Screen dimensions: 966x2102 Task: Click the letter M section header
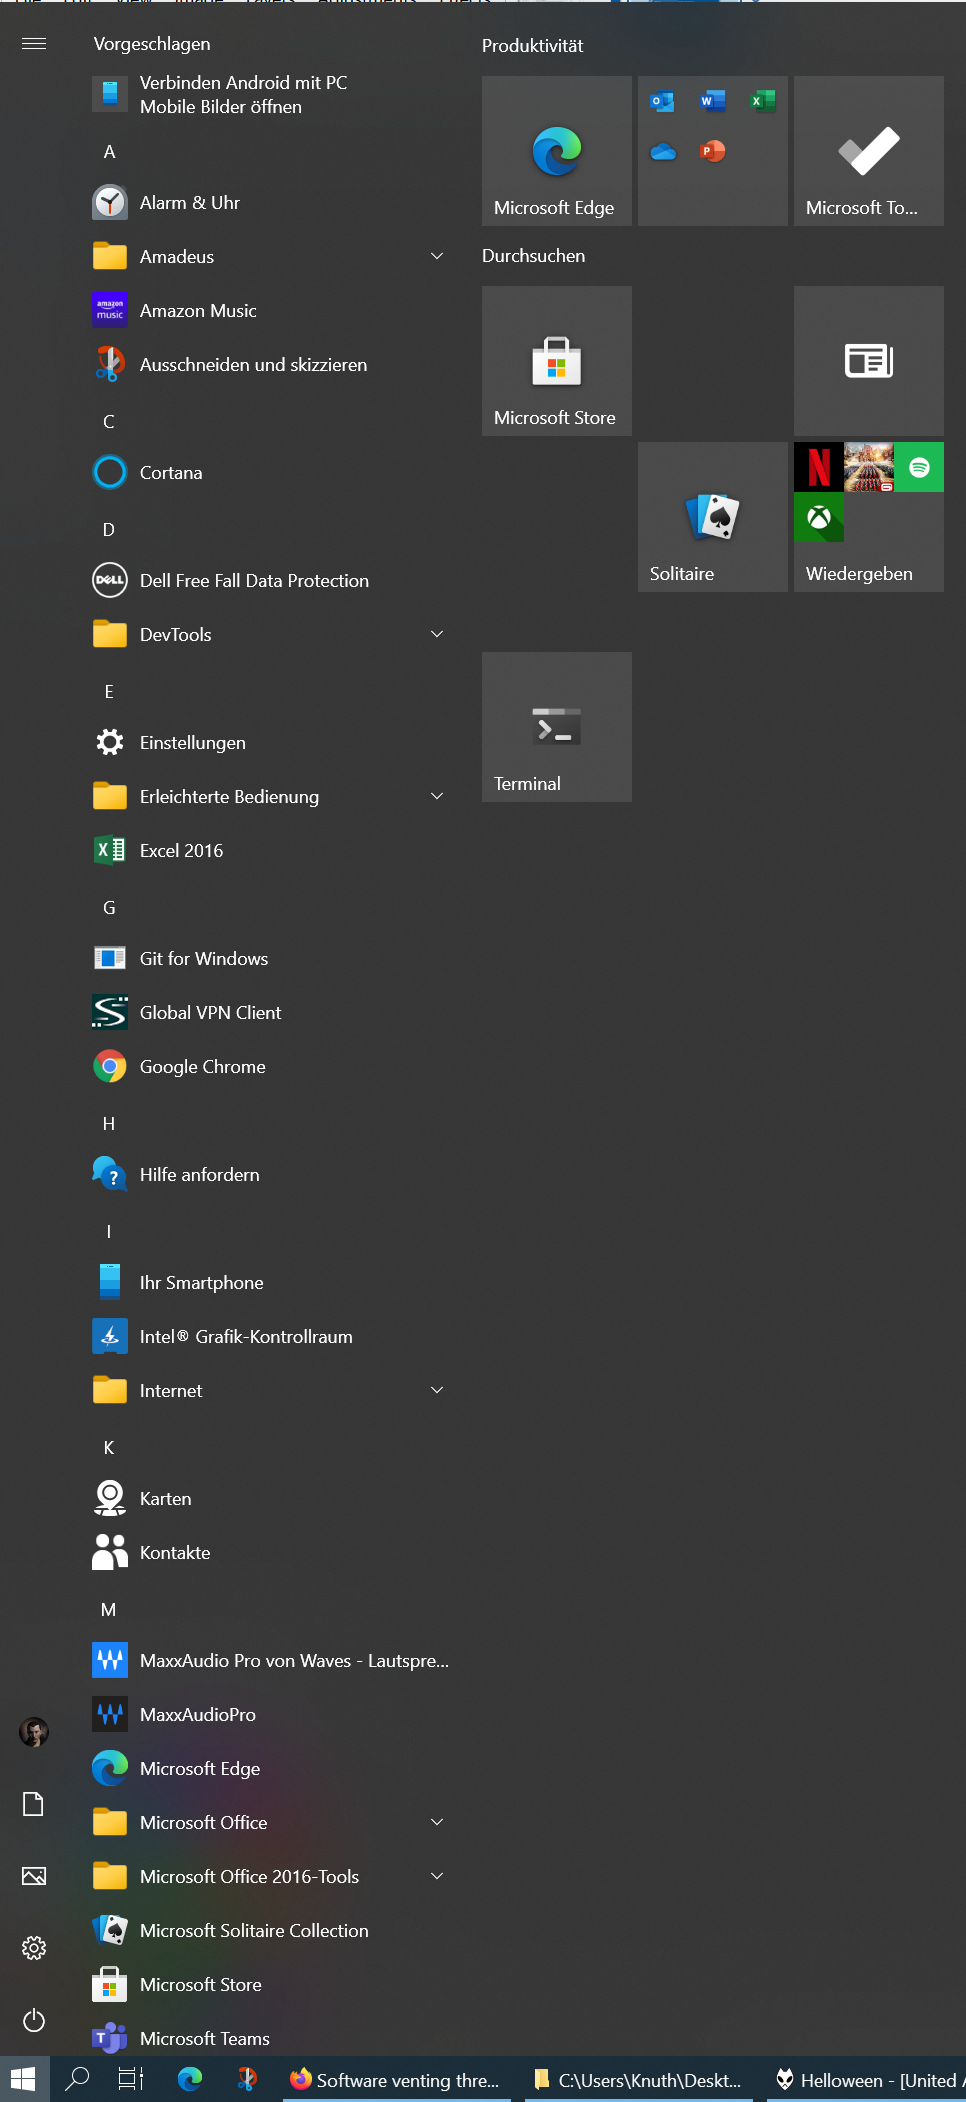[x=109, y=1610]
